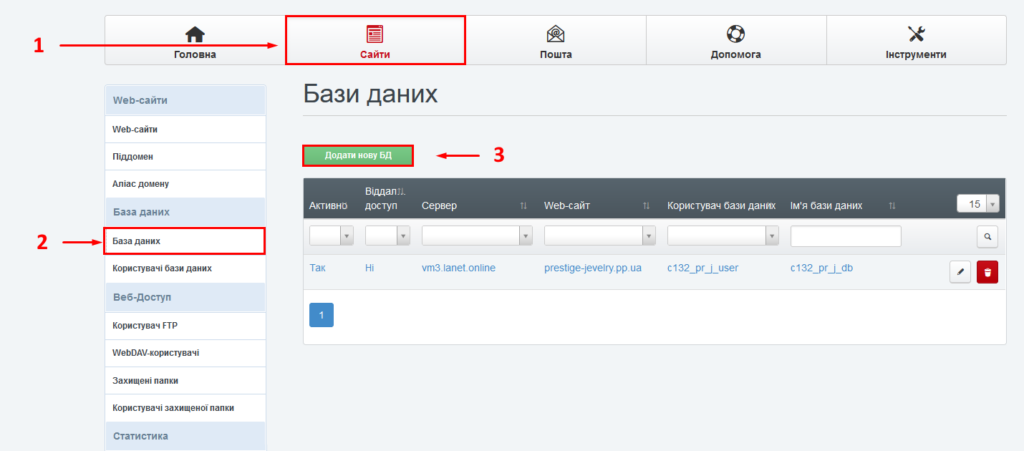Click the Ім'я бази даних filter text field
This screenshot has height=451, width=1024.
pyautogui.click(x=845, y=236)
